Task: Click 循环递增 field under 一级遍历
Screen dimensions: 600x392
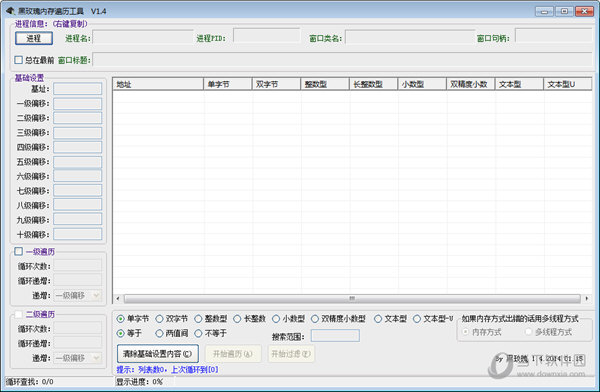Action: pos(78,280)
